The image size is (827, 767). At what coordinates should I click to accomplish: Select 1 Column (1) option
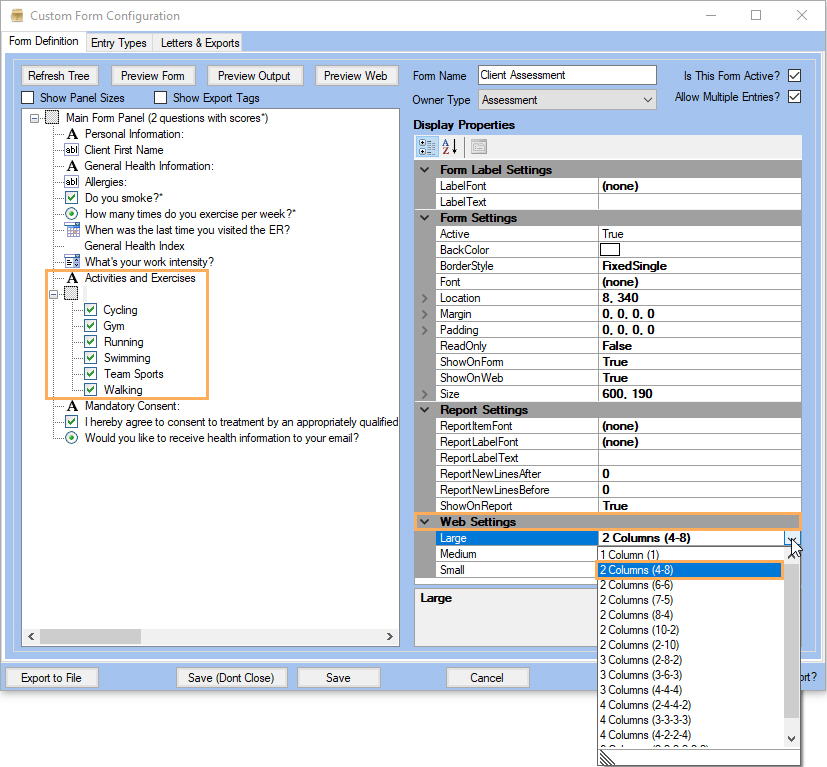click(x=690, y=555)
